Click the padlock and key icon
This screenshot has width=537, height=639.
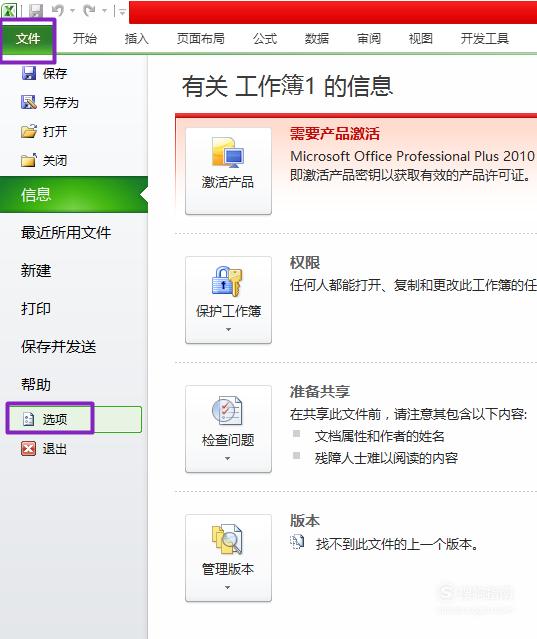pyautogui.click(x=227, y=281)
